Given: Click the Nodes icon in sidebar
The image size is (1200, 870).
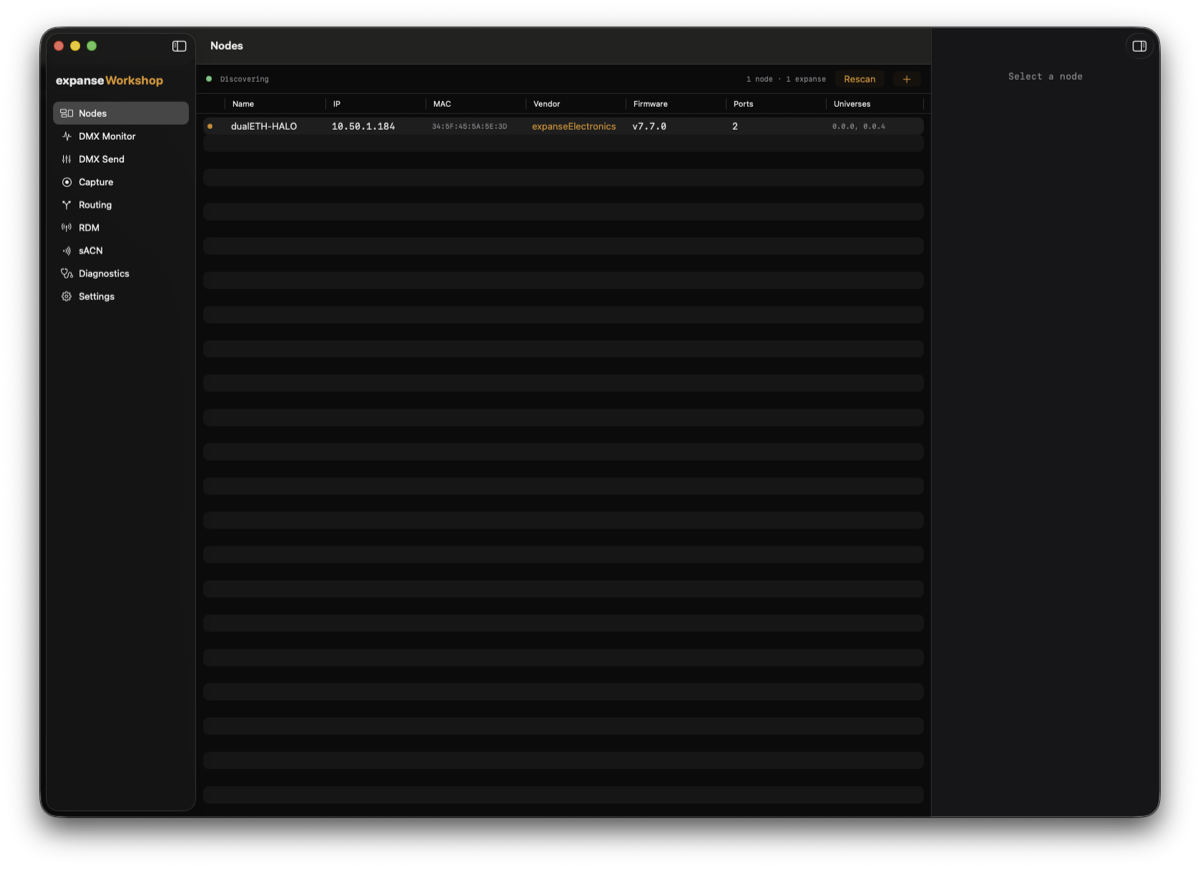Looking at the screenshot, I should point(66,113).
